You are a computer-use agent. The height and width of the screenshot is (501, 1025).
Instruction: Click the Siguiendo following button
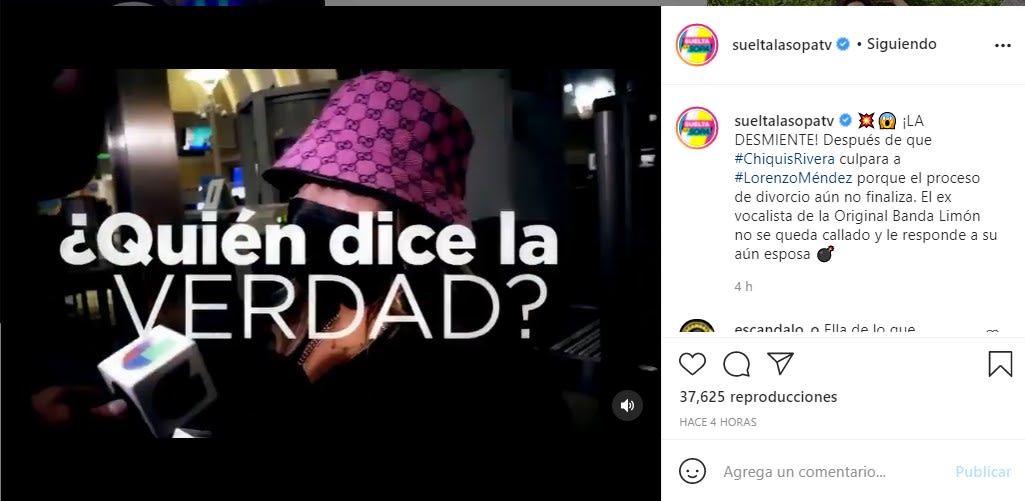pos(901,44)
